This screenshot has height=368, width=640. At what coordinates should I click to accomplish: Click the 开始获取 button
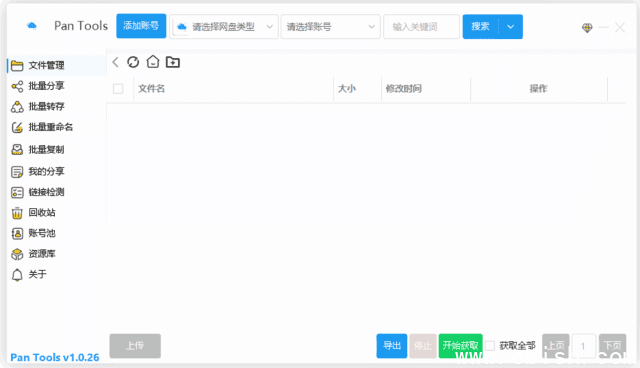(x=460, y=346)
